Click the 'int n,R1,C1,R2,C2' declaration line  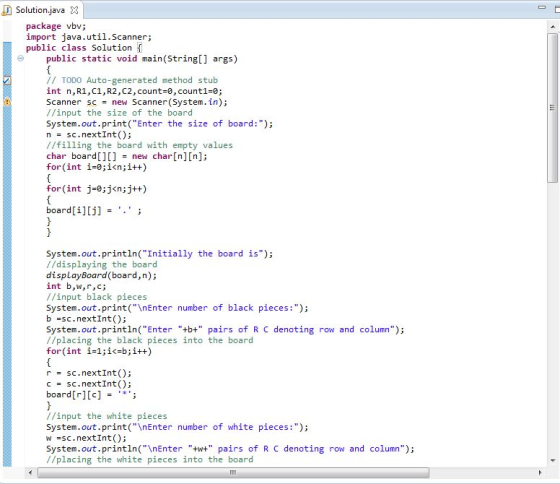click(134, 91)
